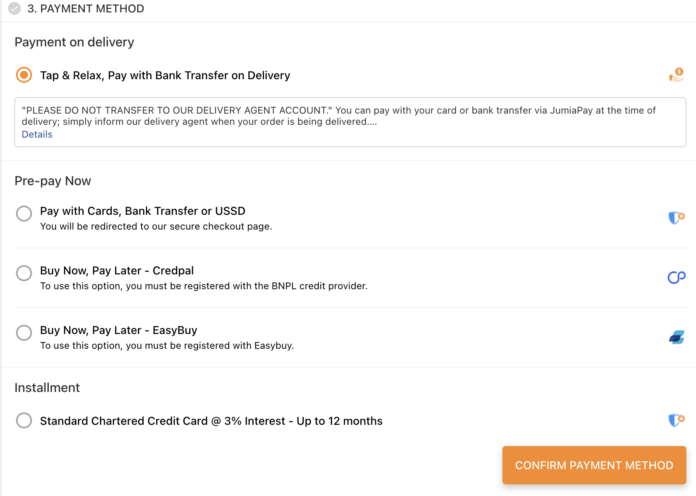Click the shield icon beside Pay with Cards
This screenshot has height=496, width=696.
(676, 218)
